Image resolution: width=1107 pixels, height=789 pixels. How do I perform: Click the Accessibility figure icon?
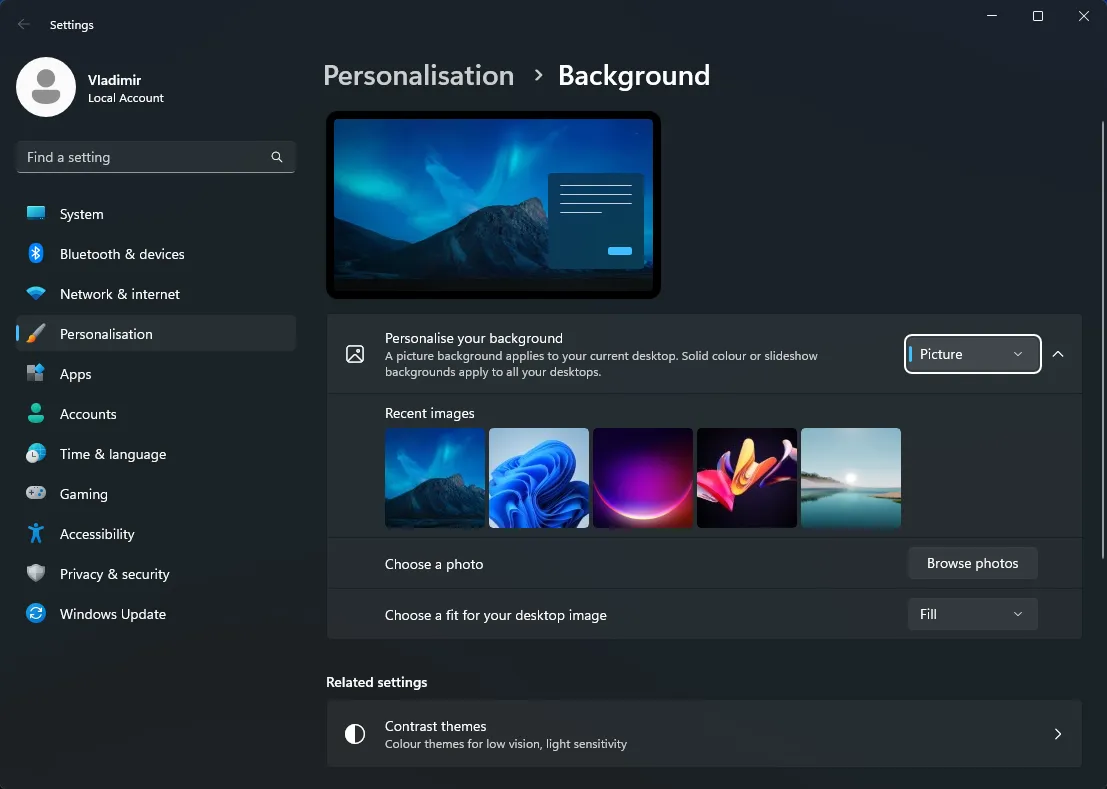point(36,534)
